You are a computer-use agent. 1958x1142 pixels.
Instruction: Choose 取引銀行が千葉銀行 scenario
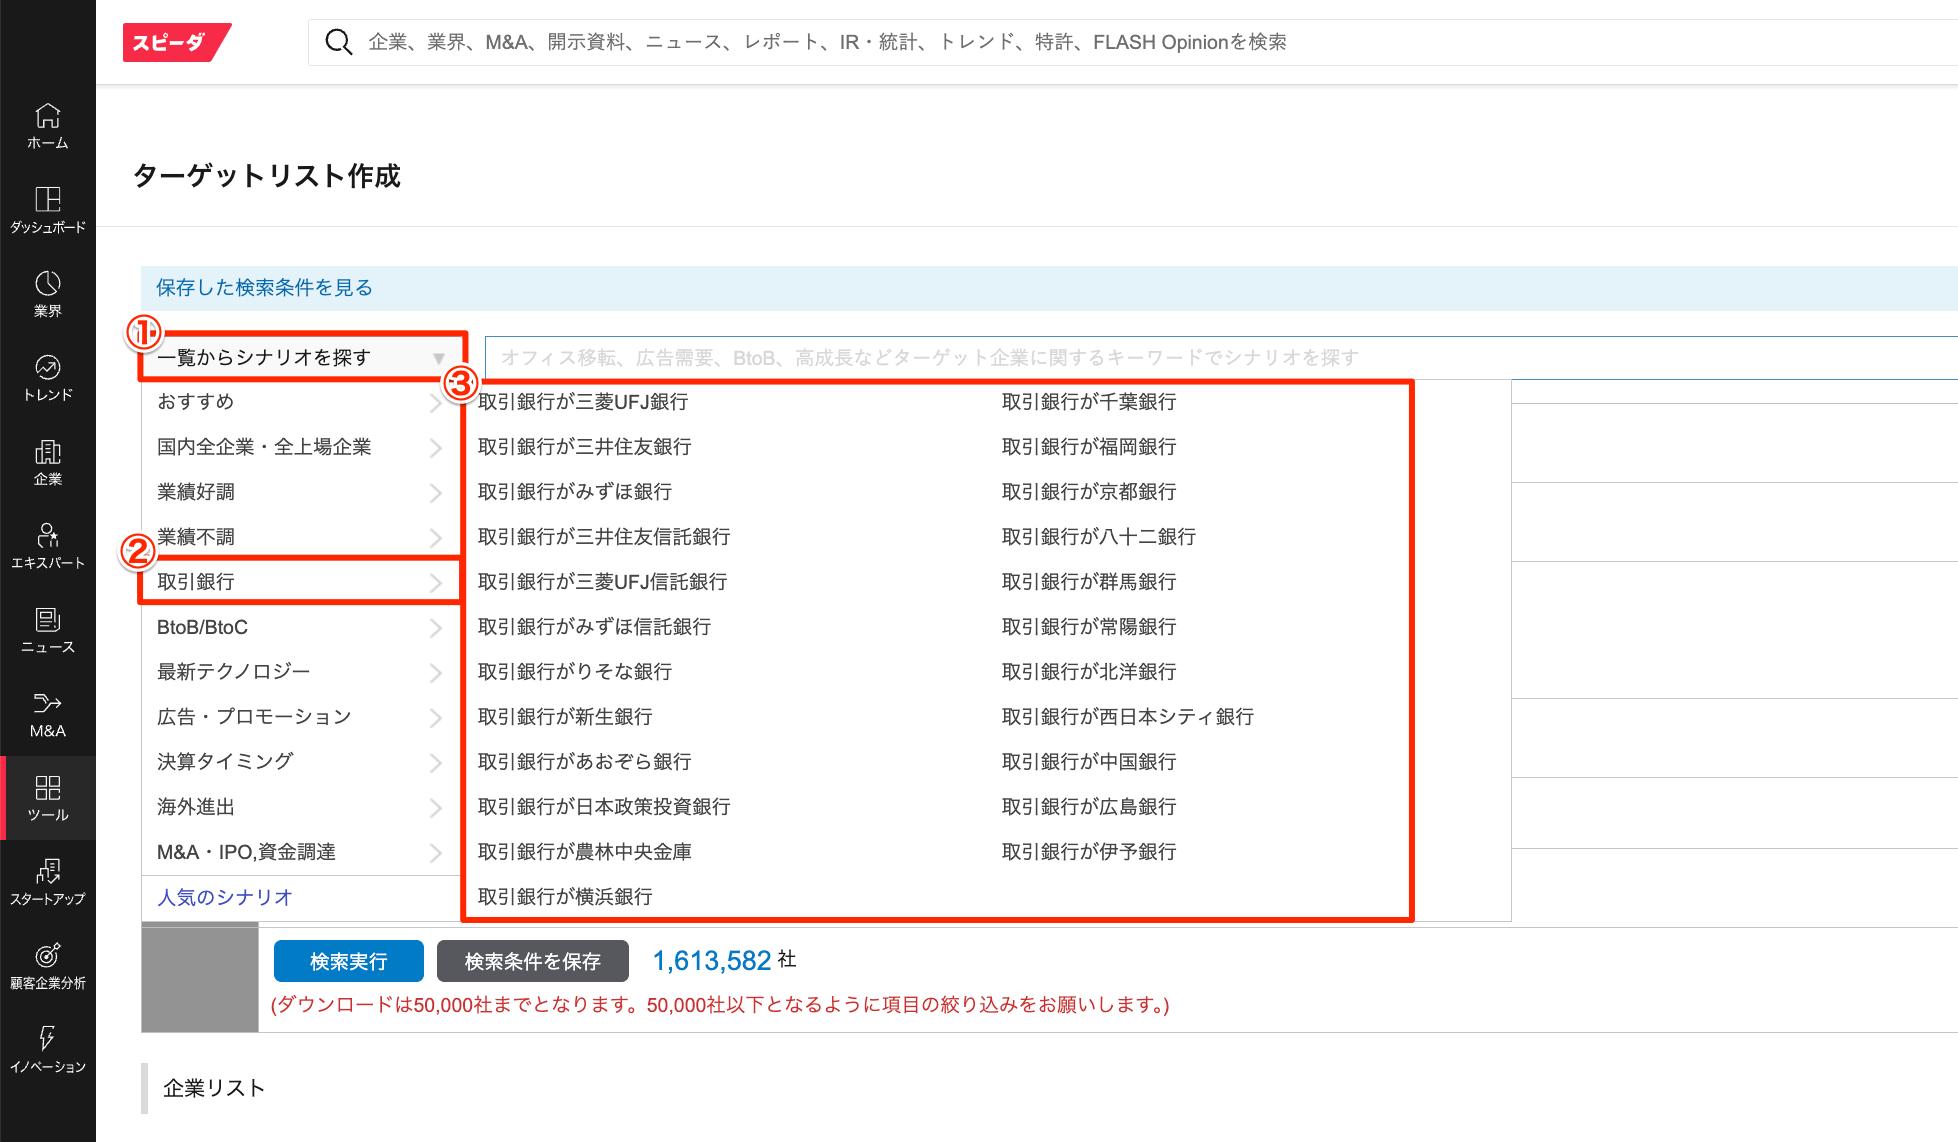tap(1089, 402)
